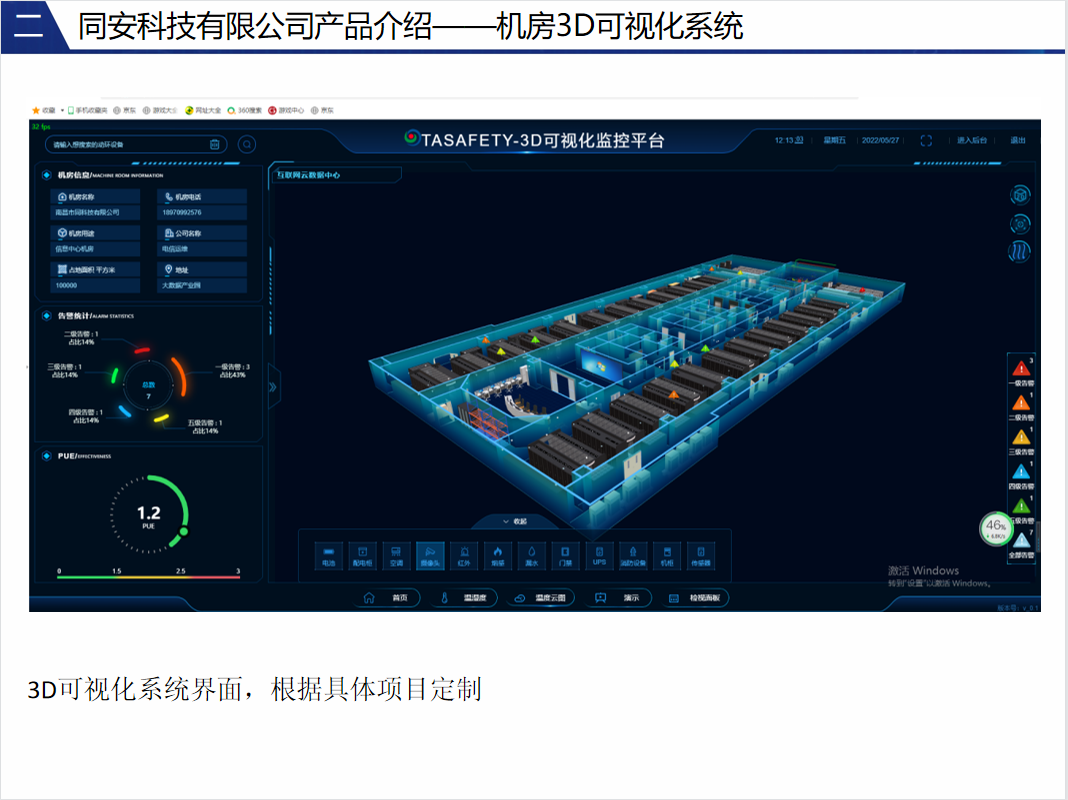Image resolution: width=1068 pixels, height=800 pixels.
Task: Toggle the 四级告警 blue alarm filter
Action: coord(1021,473)
